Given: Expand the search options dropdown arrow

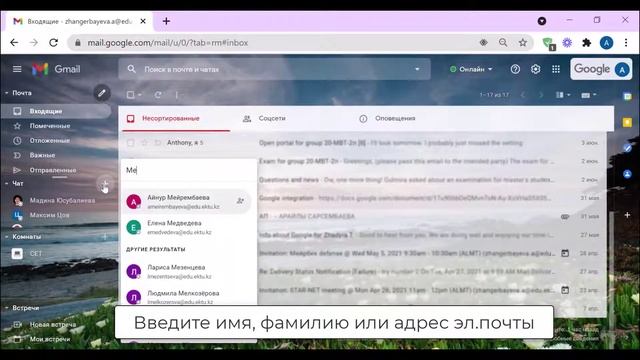Looking at the screenshot, I should click(417, 69).
